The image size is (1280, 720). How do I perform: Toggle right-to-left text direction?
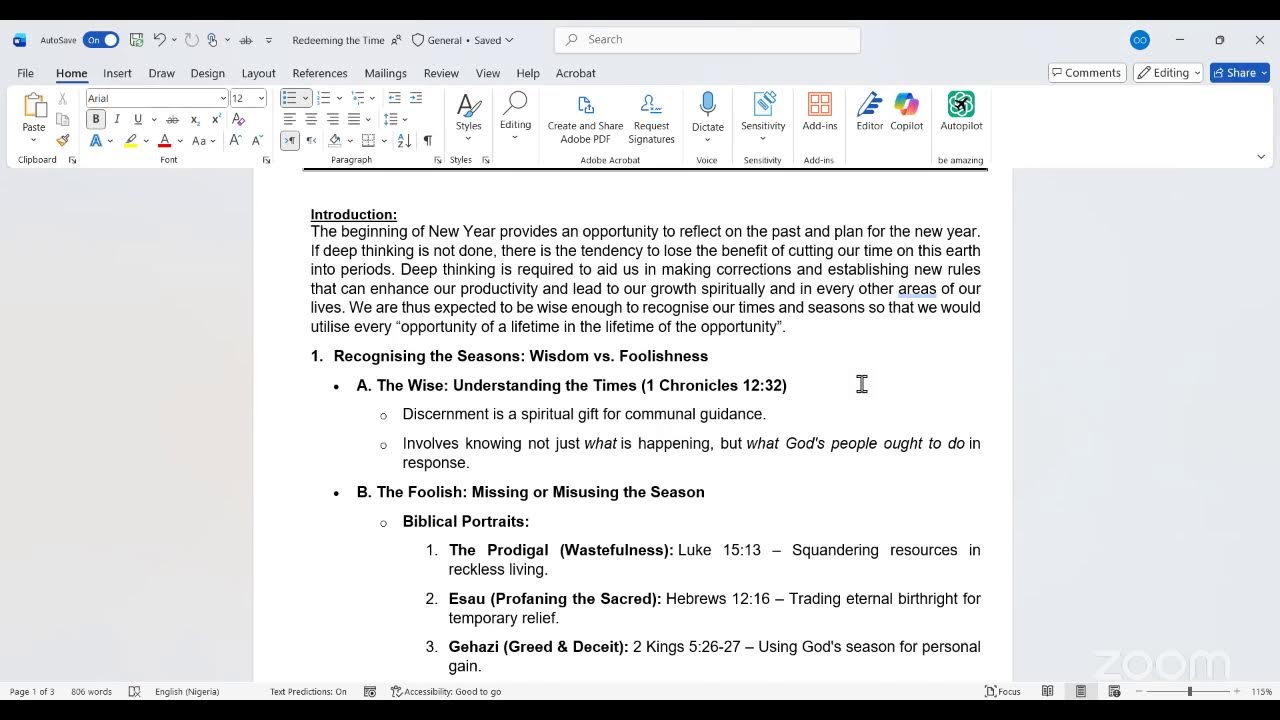pyautogui.click(x=311, y=141)
